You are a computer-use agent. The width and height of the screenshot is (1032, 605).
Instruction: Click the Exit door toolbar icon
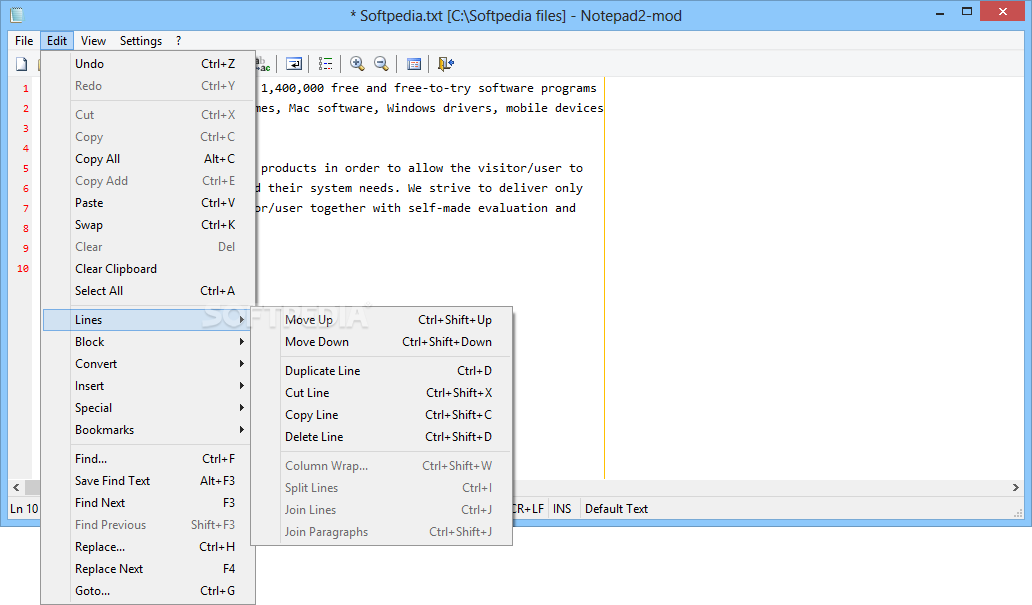(x=446, y=64)
